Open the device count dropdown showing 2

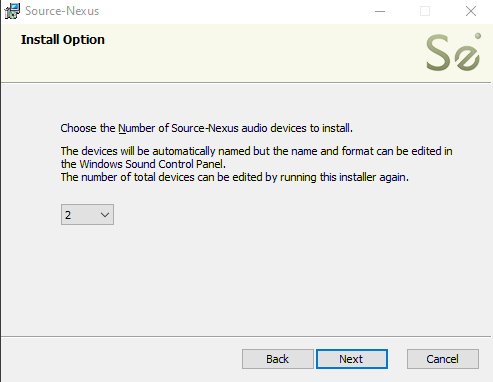point(87,215)
